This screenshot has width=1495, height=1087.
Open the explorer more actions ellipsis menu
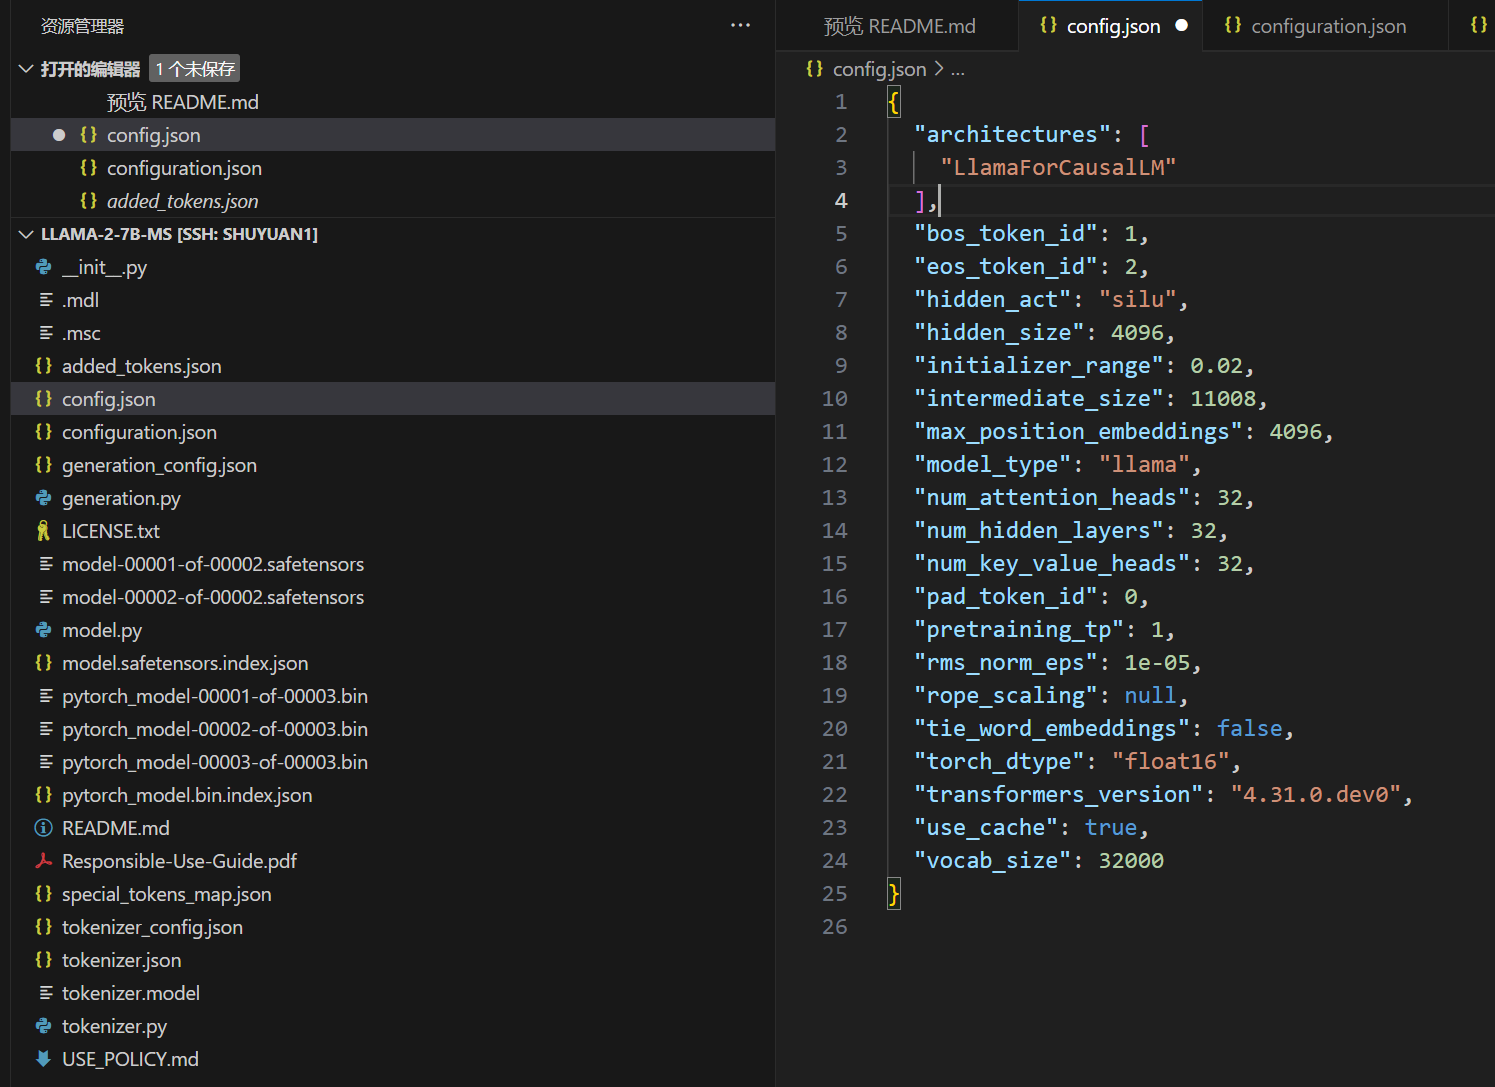740,26
